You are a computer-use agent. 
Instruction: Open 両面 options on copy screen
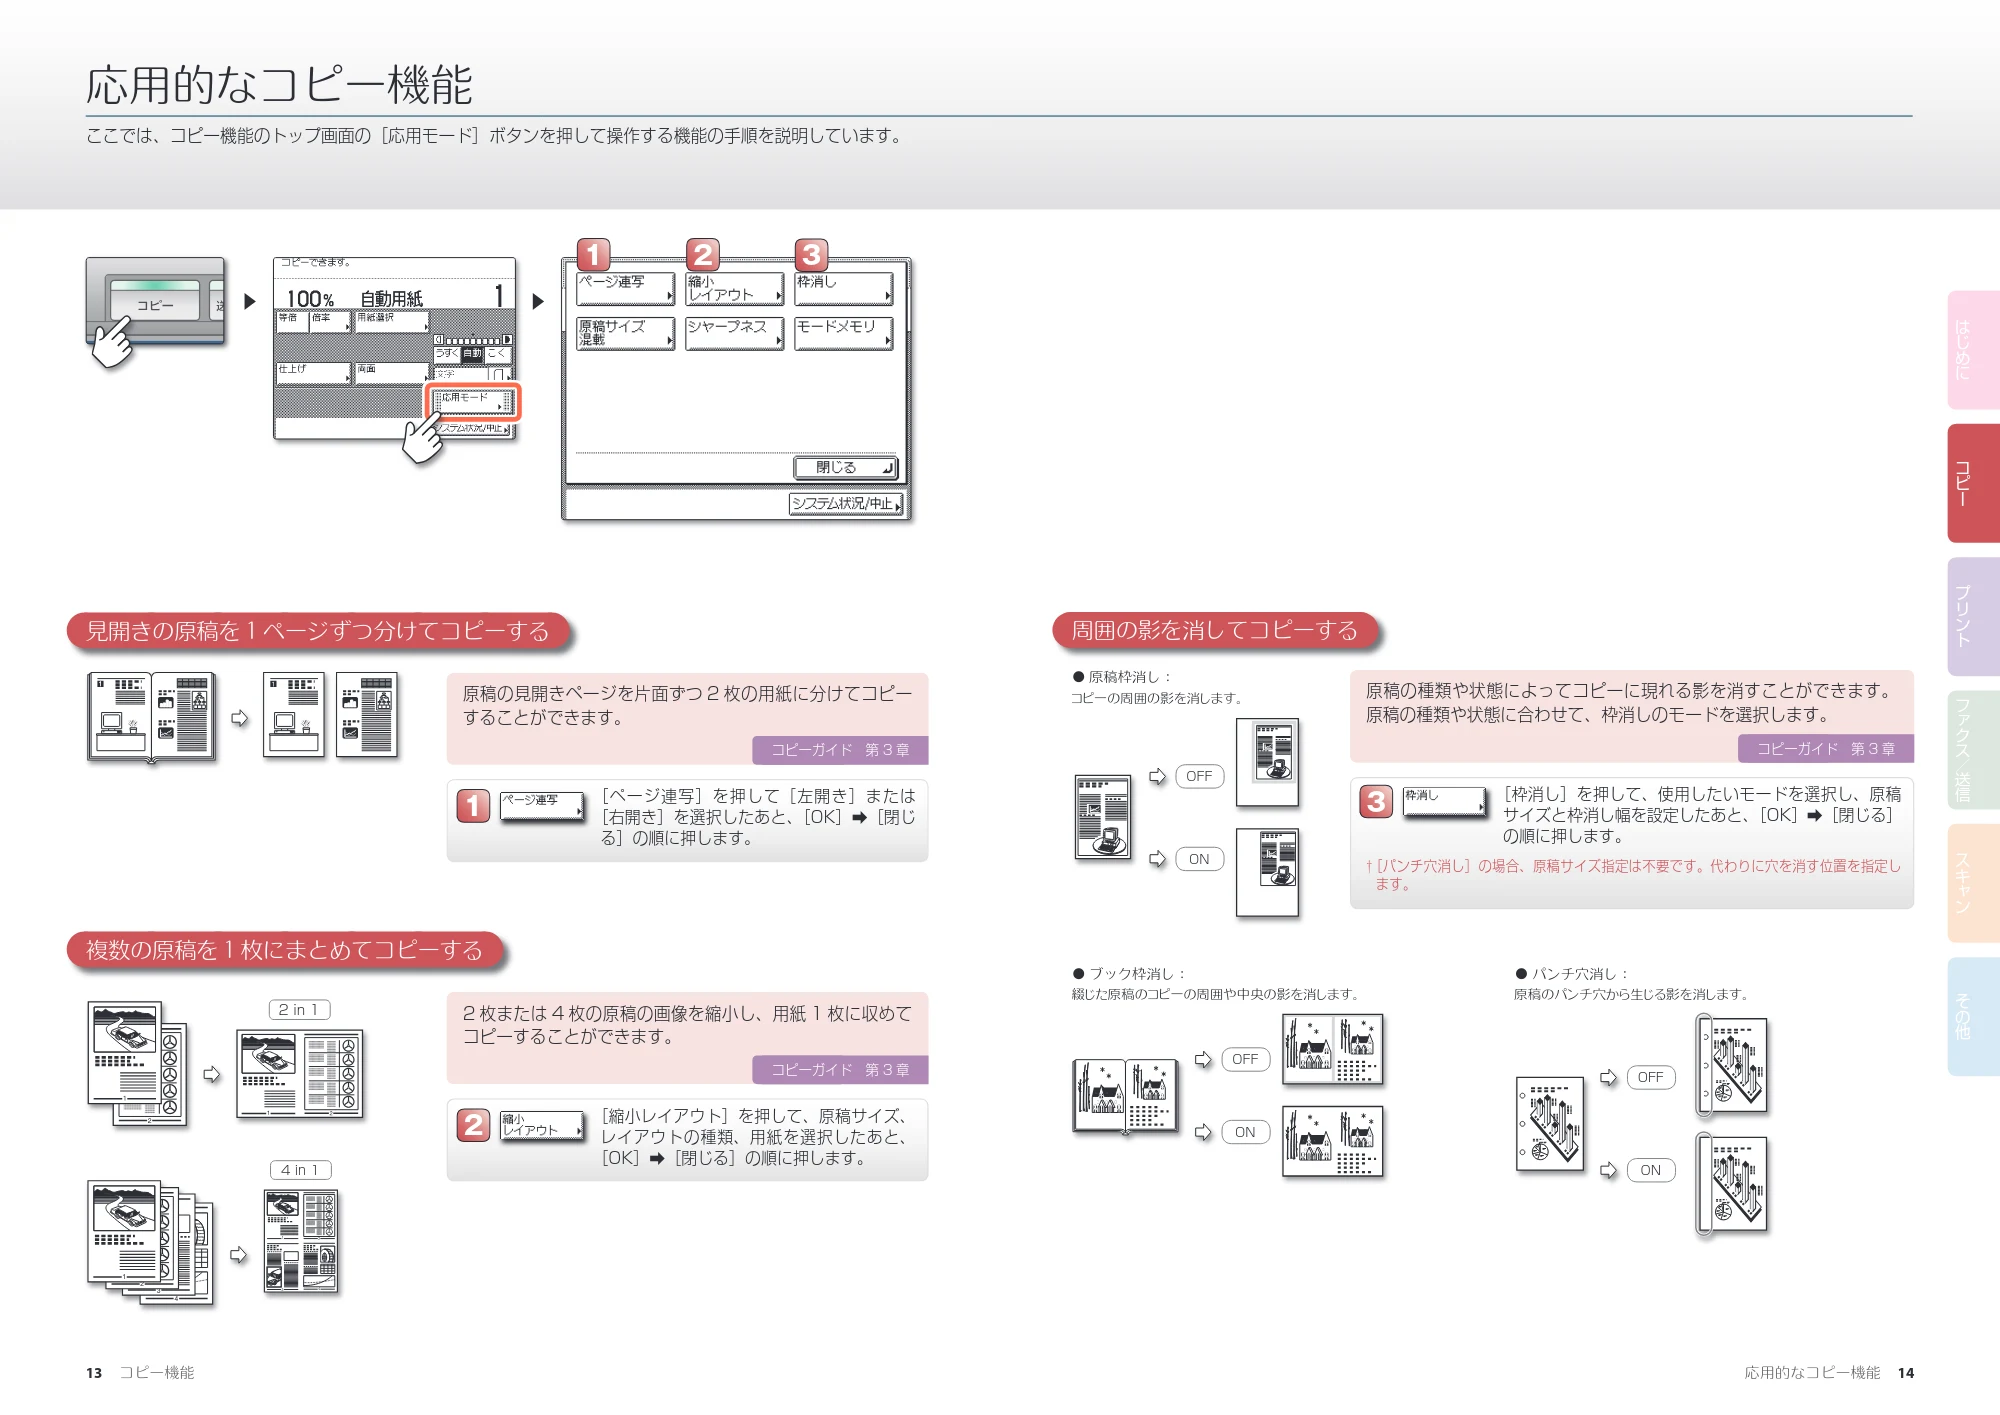[392, 374]
